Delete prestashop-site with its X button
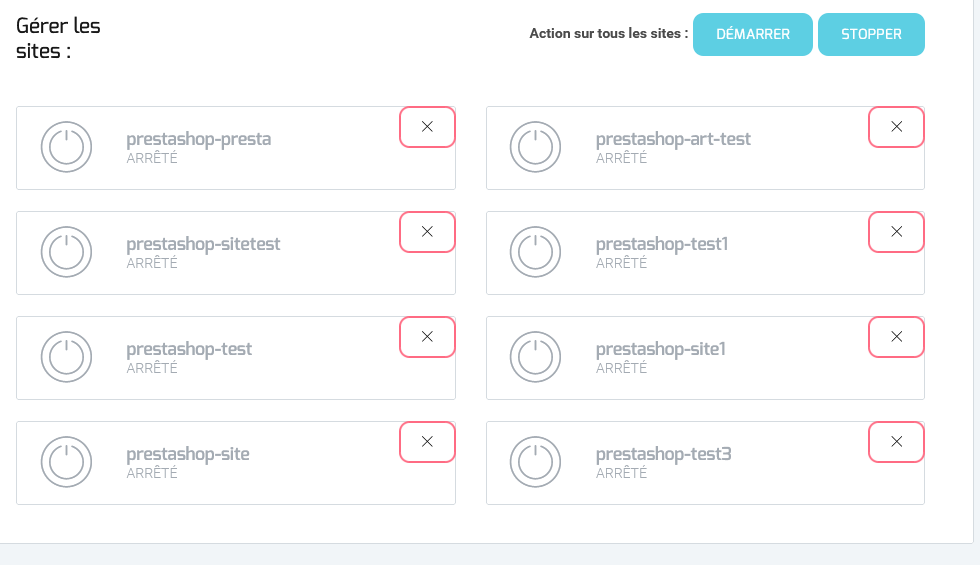The width and height of the screenshot is (980, 565). pos(428,442)
